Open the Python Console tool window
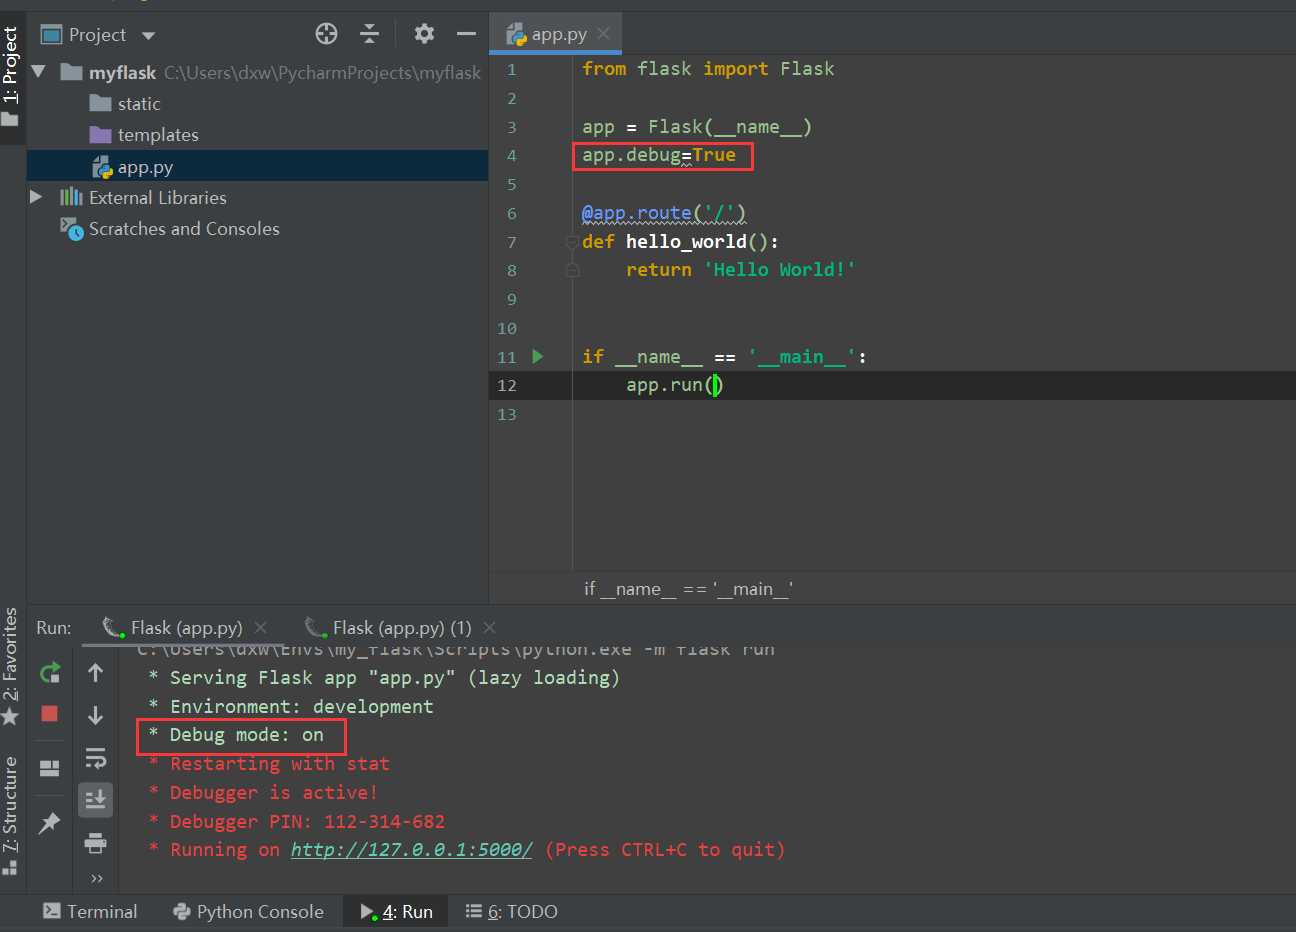The width and height of the screenshot is (1296, 932). pos(248,912)
